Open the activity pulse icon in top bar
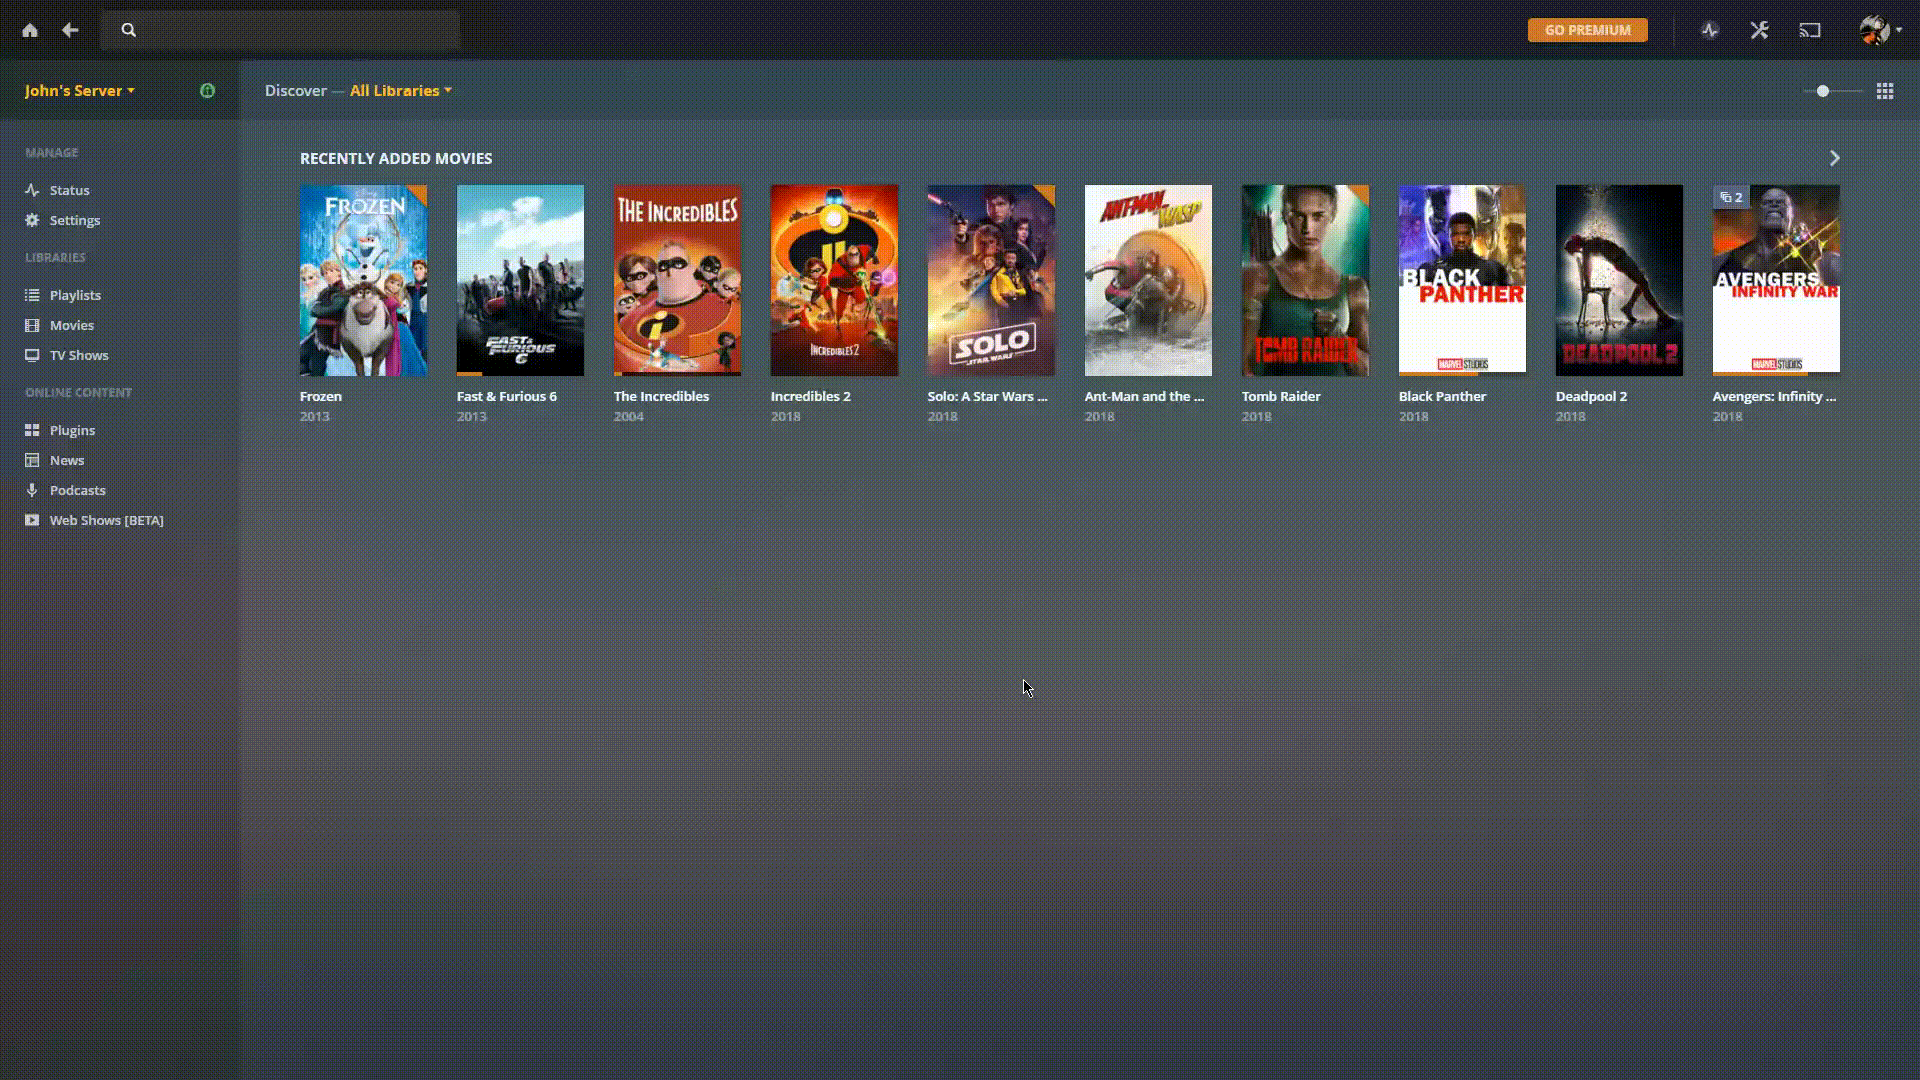The width and height of the screenshot is (1920, 1080). click(x=1710, y=30)
